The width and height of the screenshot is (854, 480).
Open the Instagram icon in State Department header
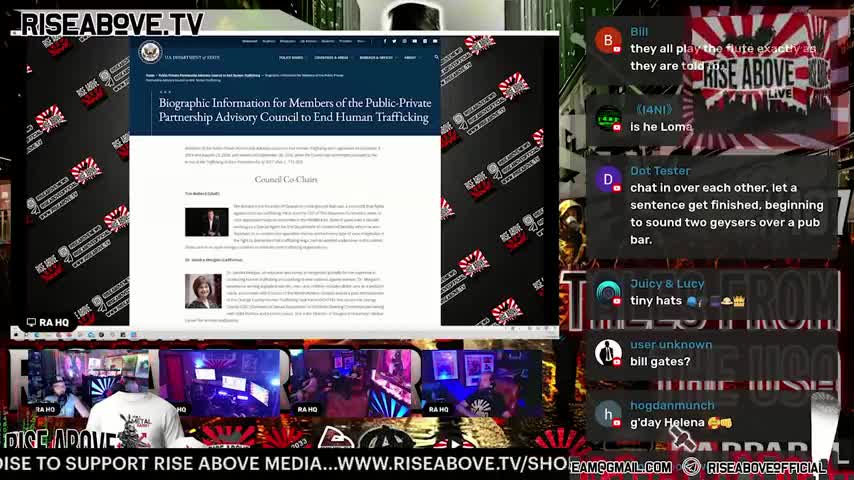pos(404,41)
